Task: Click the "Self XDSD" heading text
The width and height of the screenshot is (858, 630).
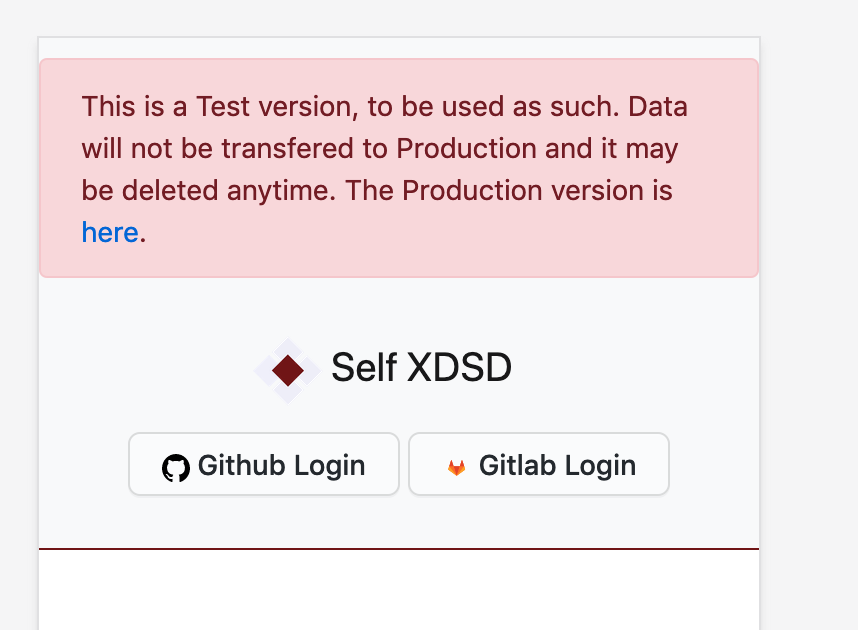Action: [420, 368]
